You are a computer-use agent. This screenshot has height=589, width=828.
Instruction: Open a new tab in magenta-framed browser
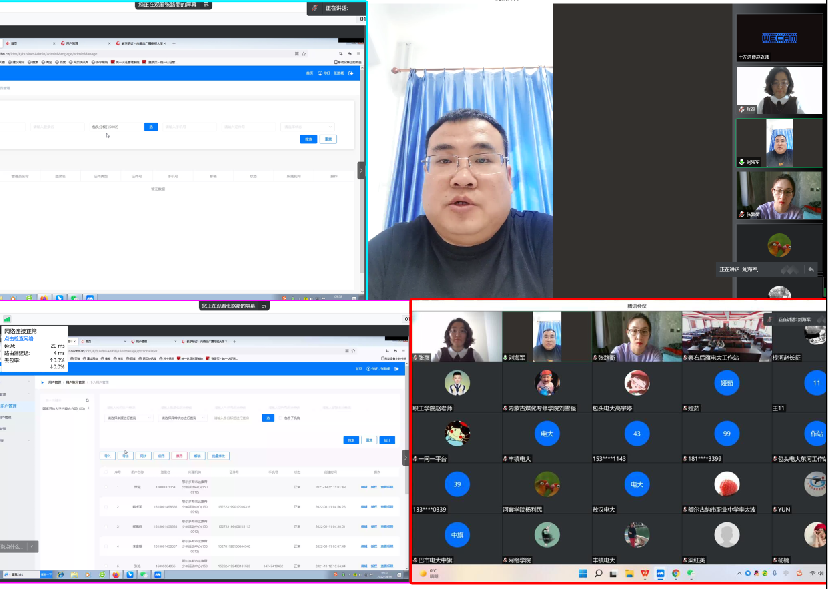(x=234, y=341)
